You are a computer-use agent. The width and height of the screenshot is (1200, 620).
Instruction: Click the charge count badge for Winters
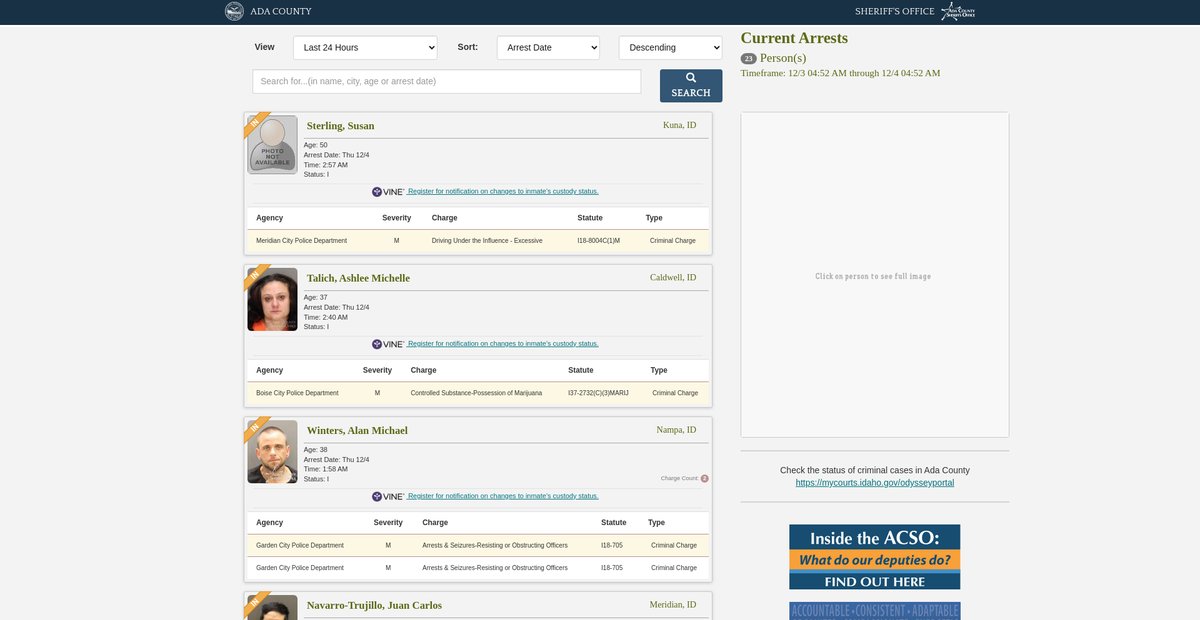tap(704, 478)
